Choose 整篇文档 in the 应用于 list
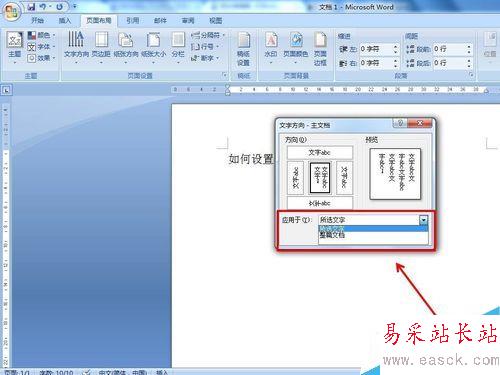Image resolution: width=500 pixels, height=375 pixels. [373, 235]
